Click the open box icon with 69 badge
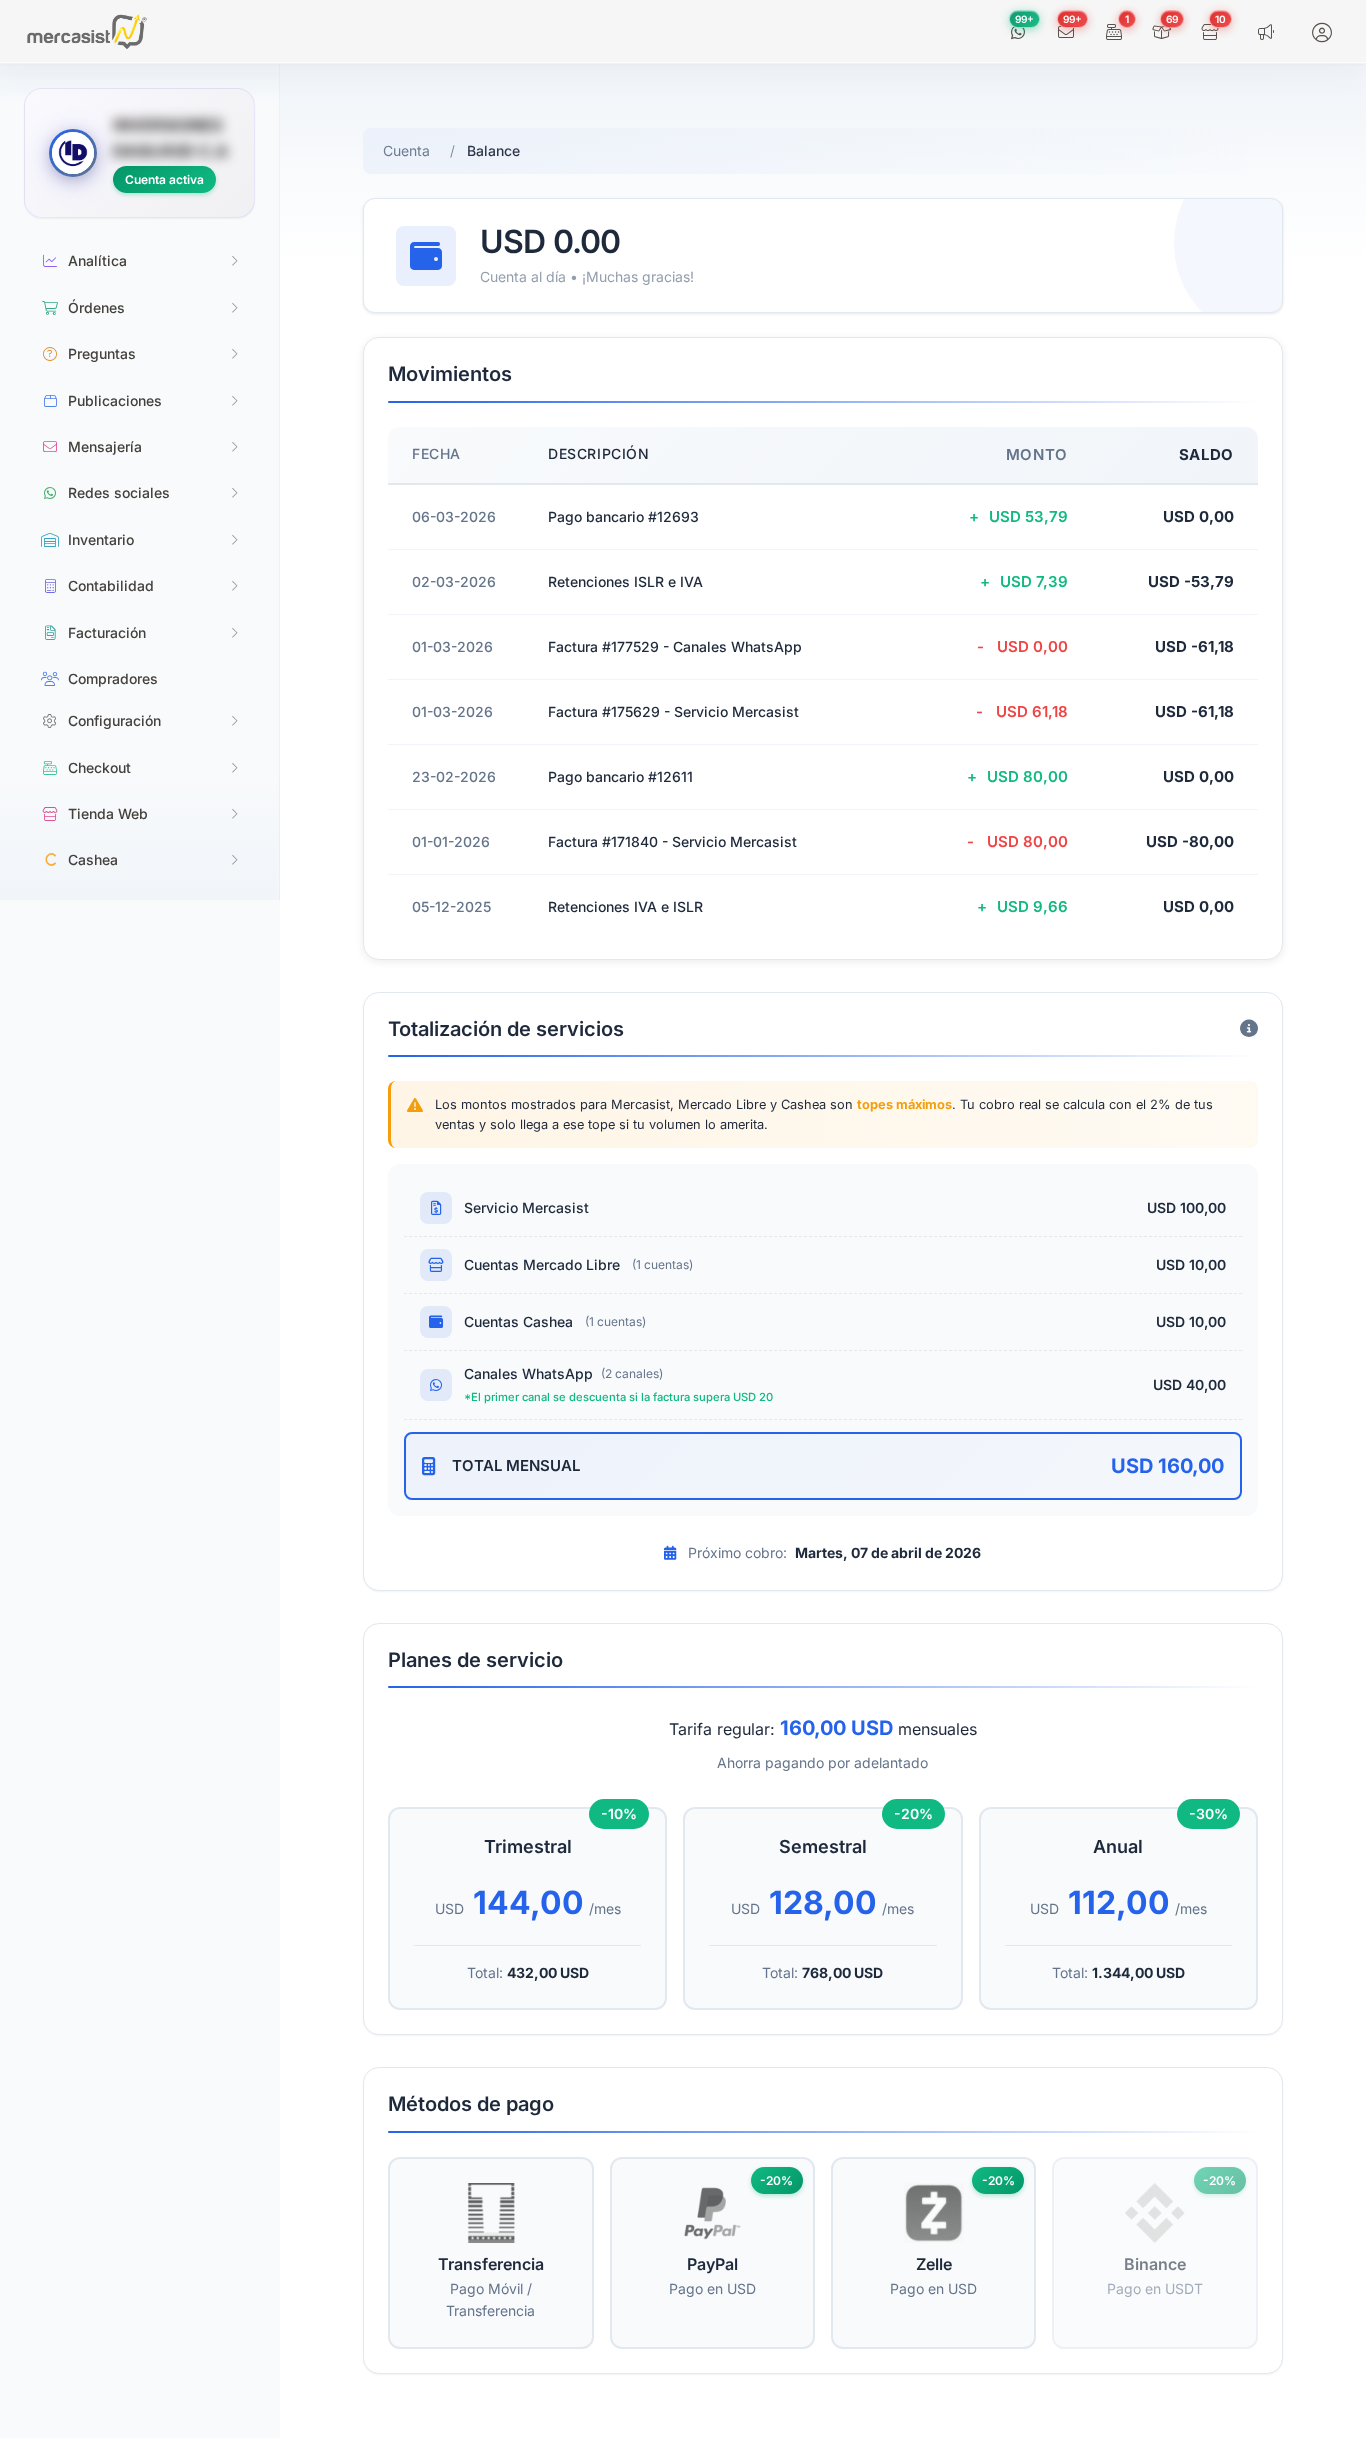This screenshot has width=1366, height=2438. point(1161,32)
